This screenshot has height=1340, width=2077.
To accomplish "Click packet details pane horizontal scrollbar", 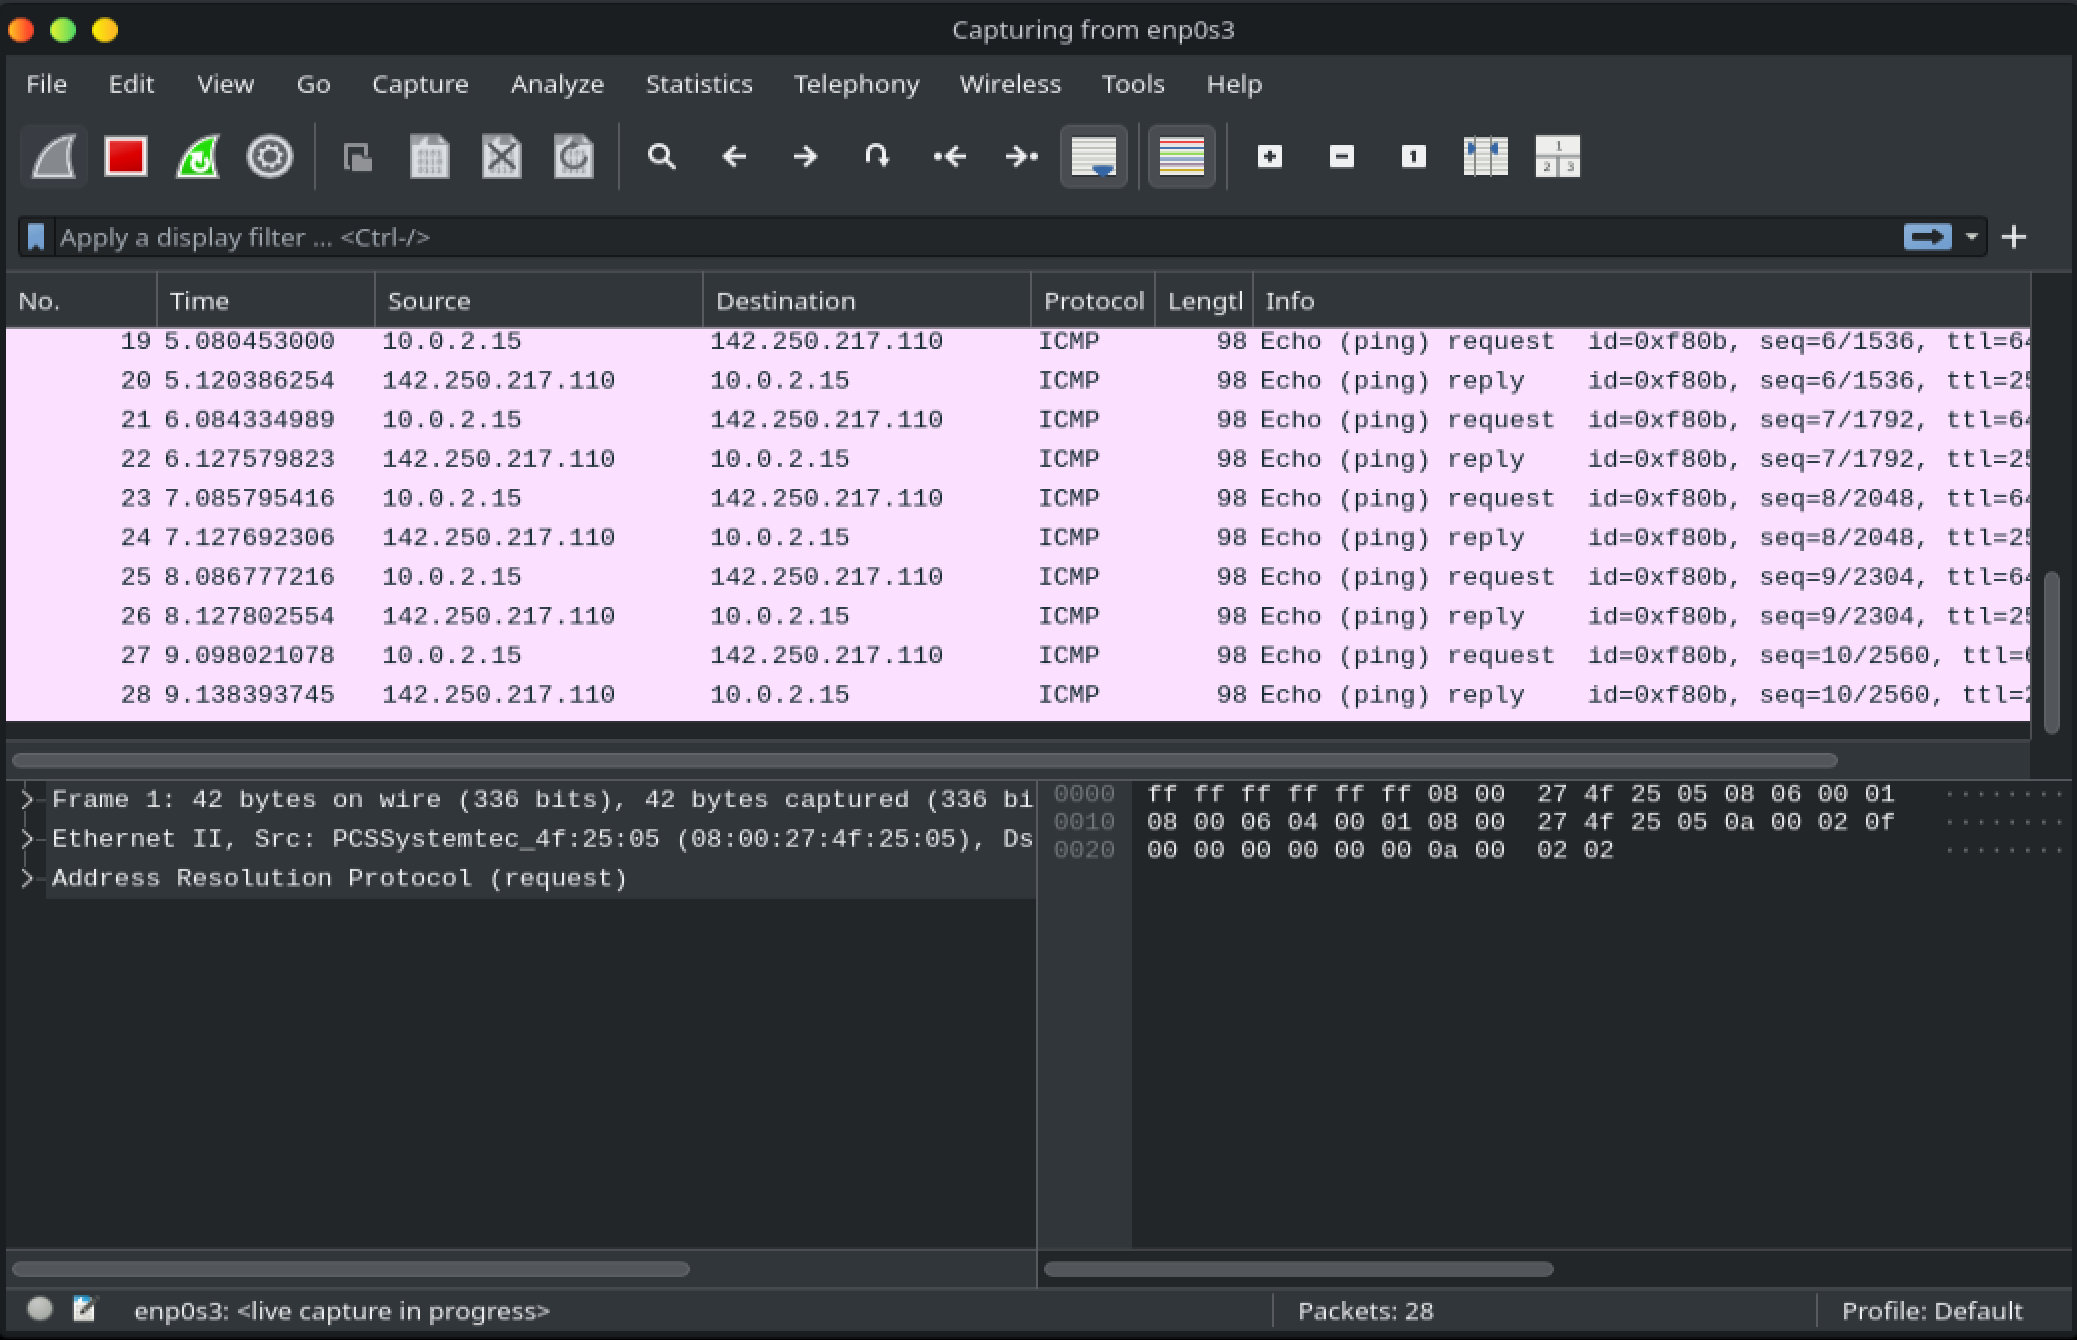I will (350, 1269).
